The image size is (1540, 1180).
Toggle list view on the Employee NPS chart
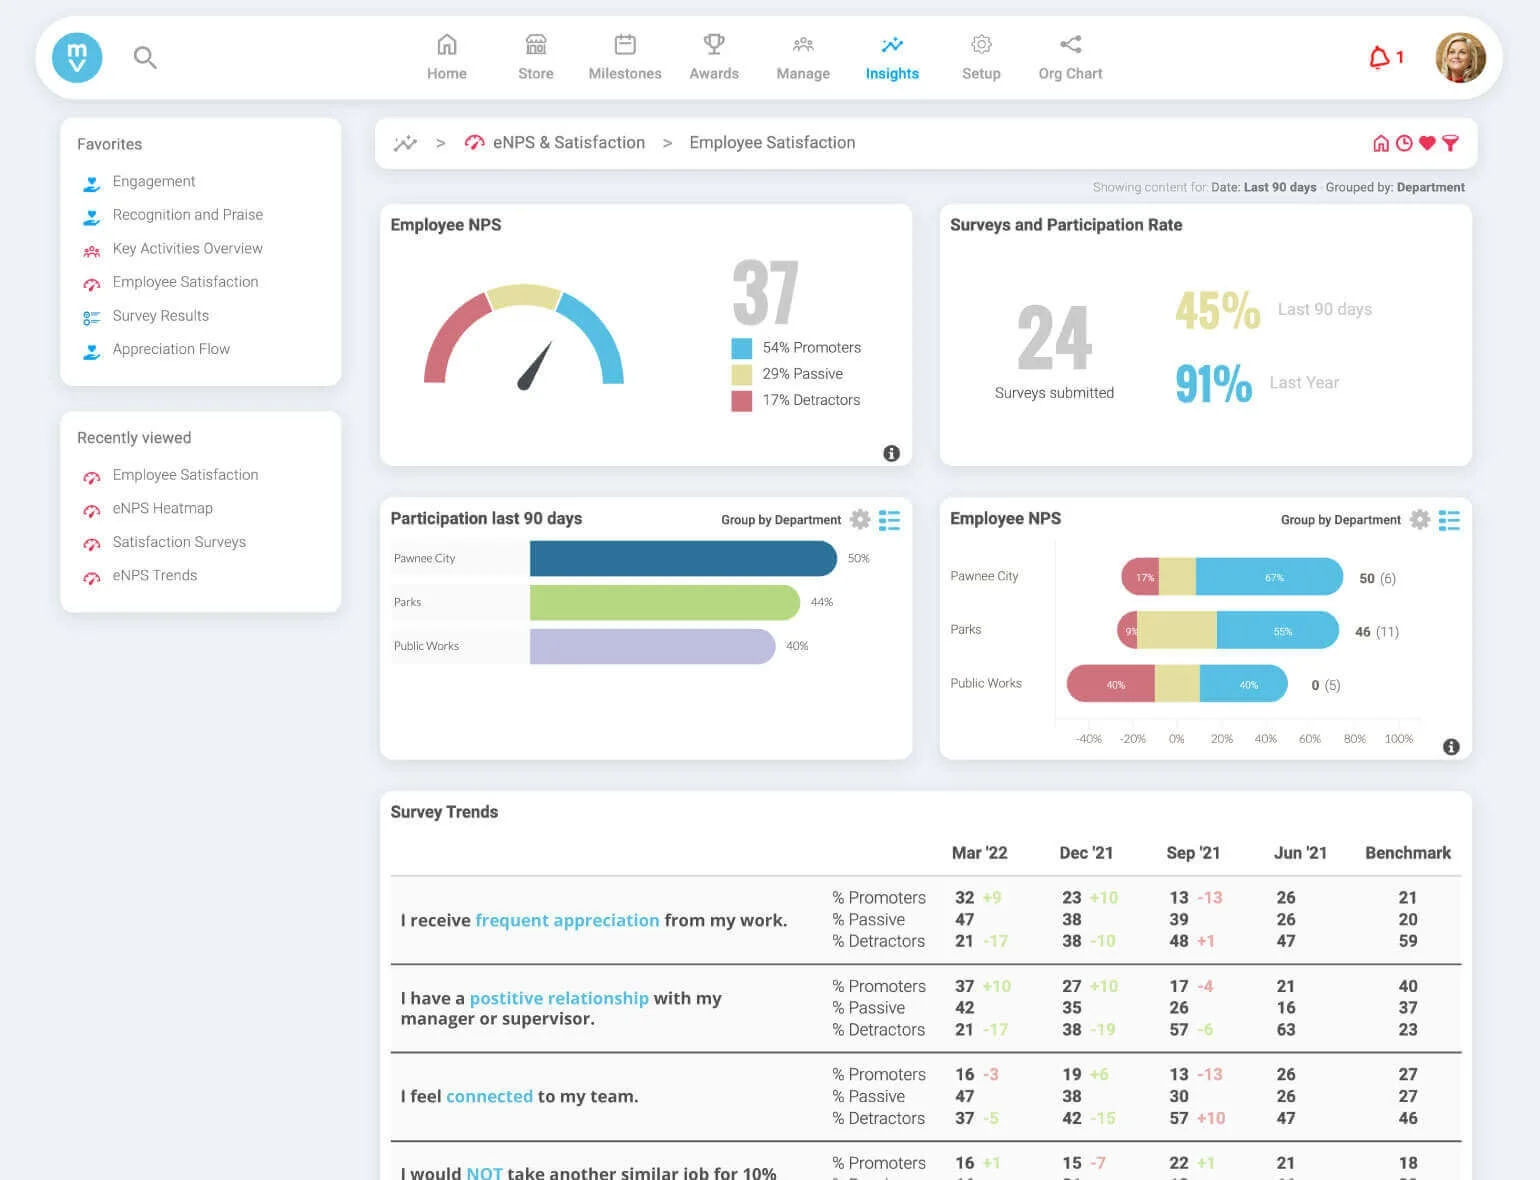[x=1448, y=519]
